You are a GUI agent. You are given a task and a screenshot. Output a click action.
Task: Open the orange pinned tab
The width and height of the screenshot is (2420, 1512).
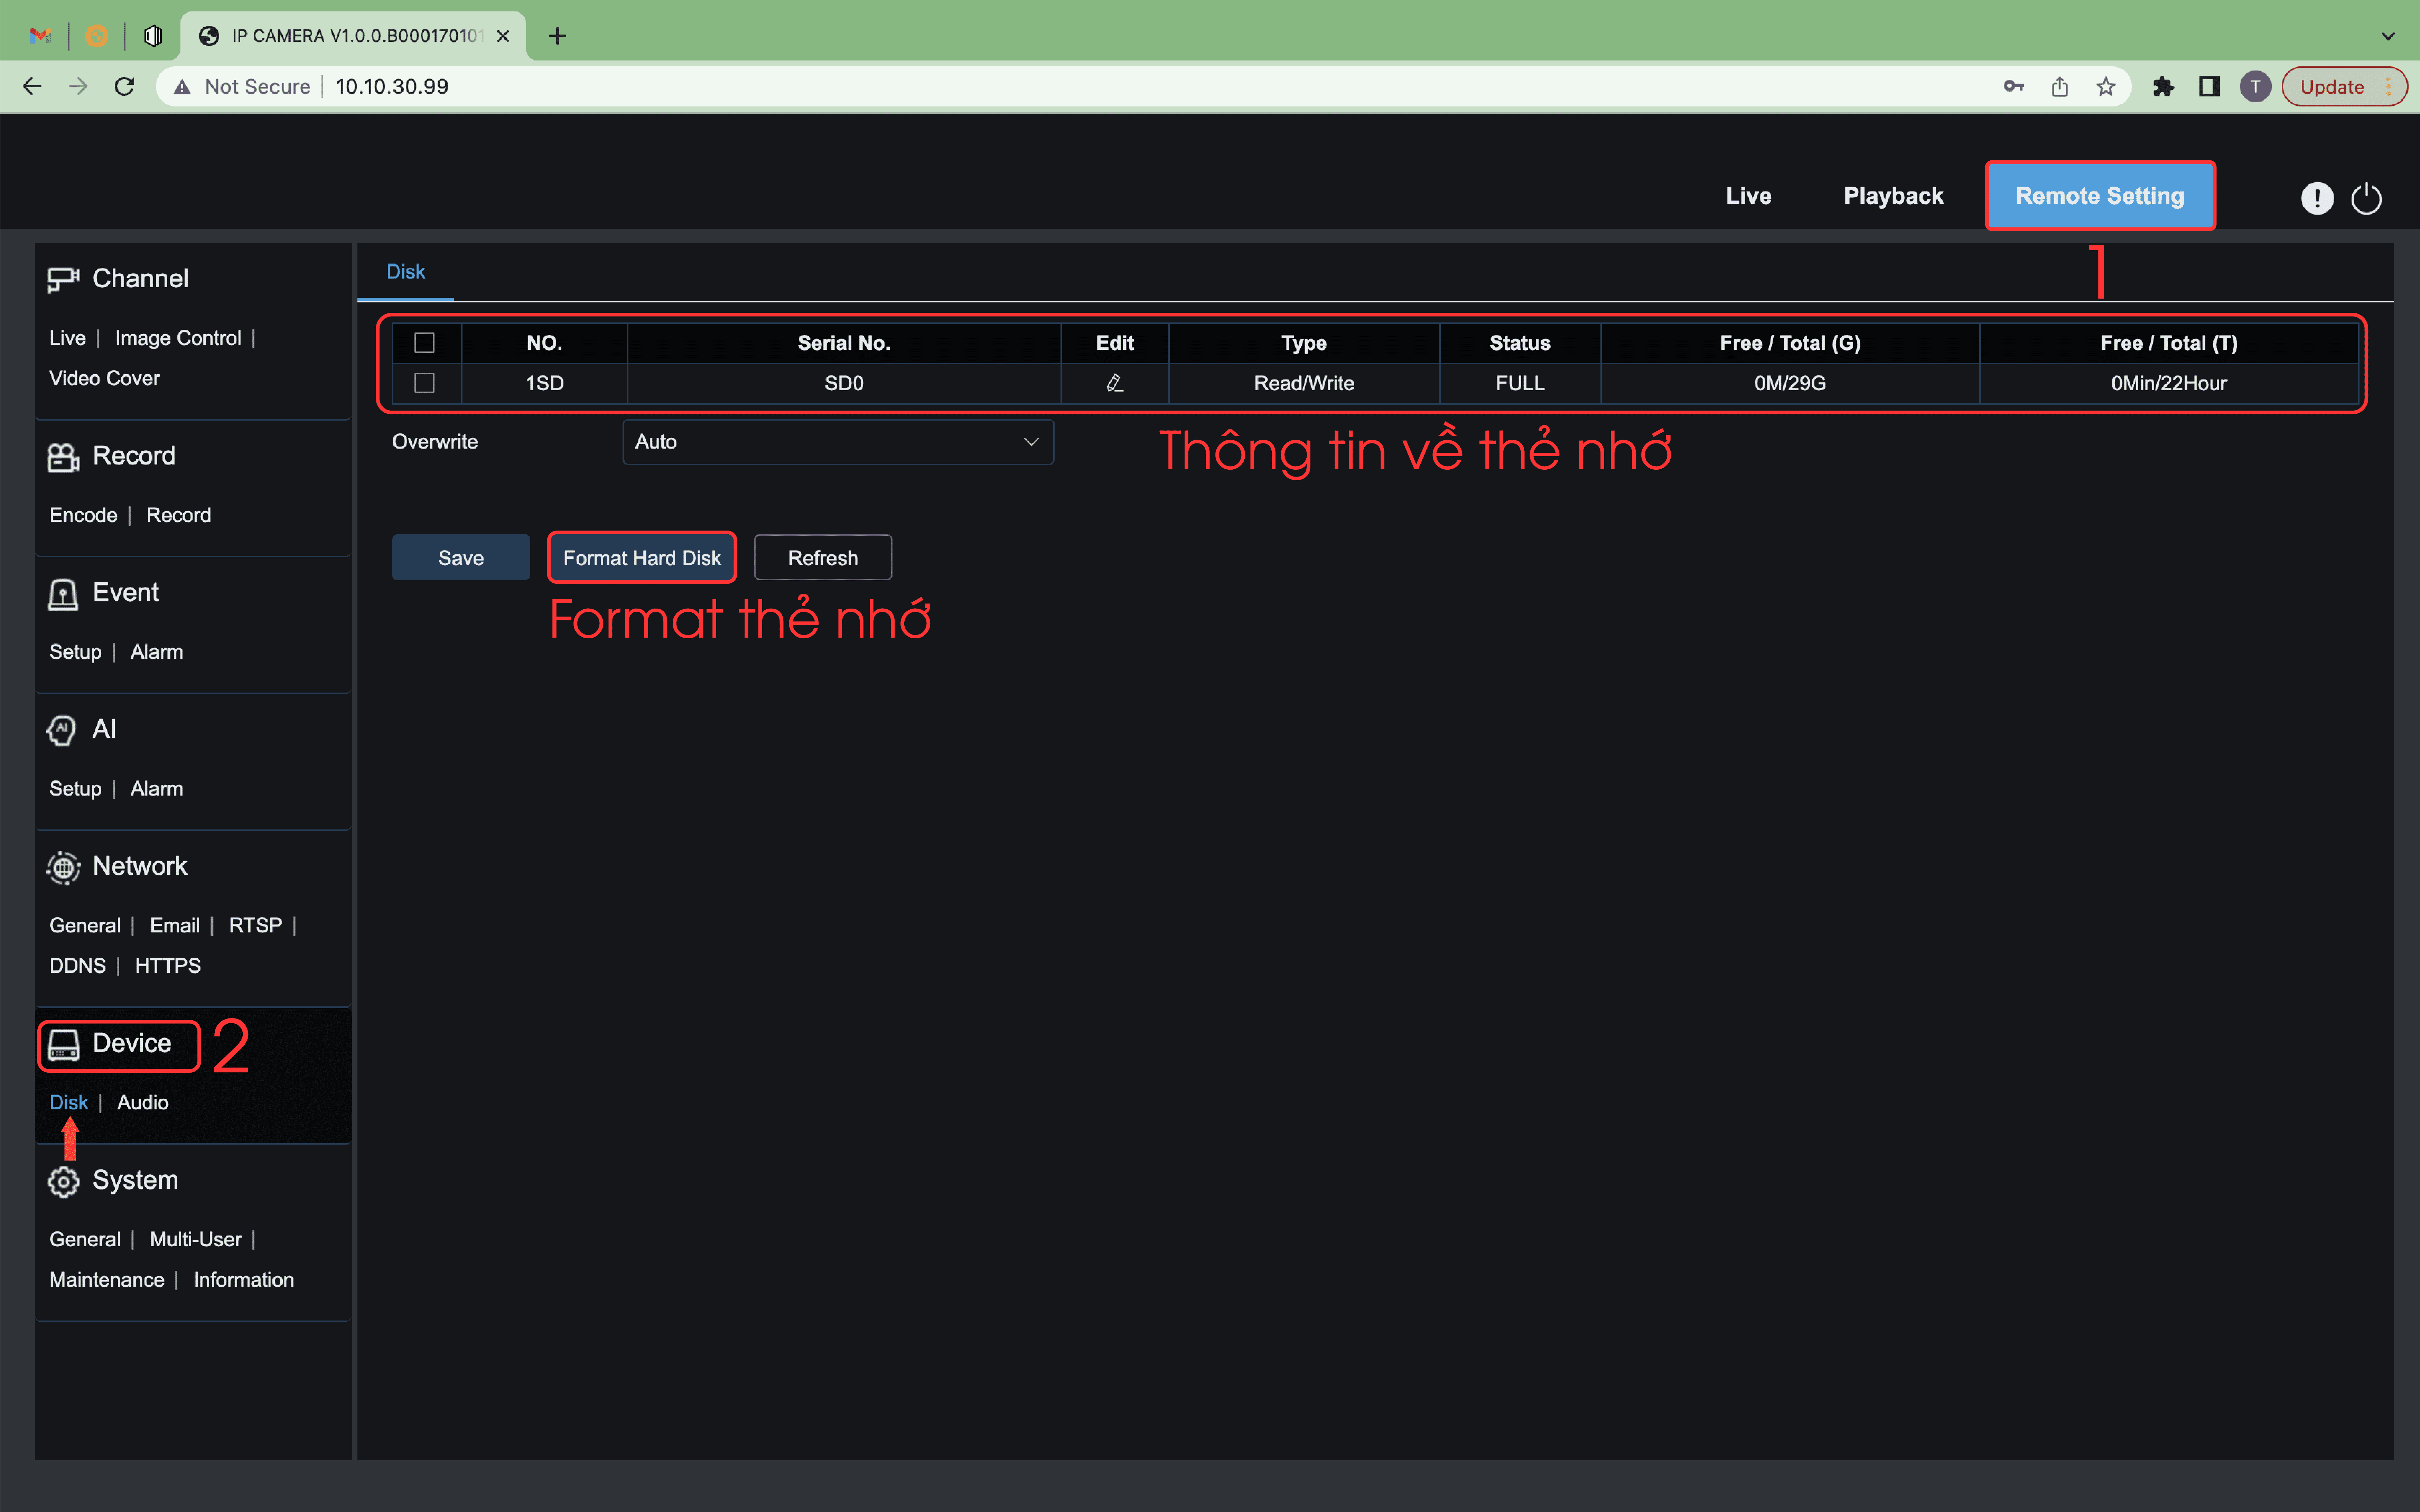[96, 36]
